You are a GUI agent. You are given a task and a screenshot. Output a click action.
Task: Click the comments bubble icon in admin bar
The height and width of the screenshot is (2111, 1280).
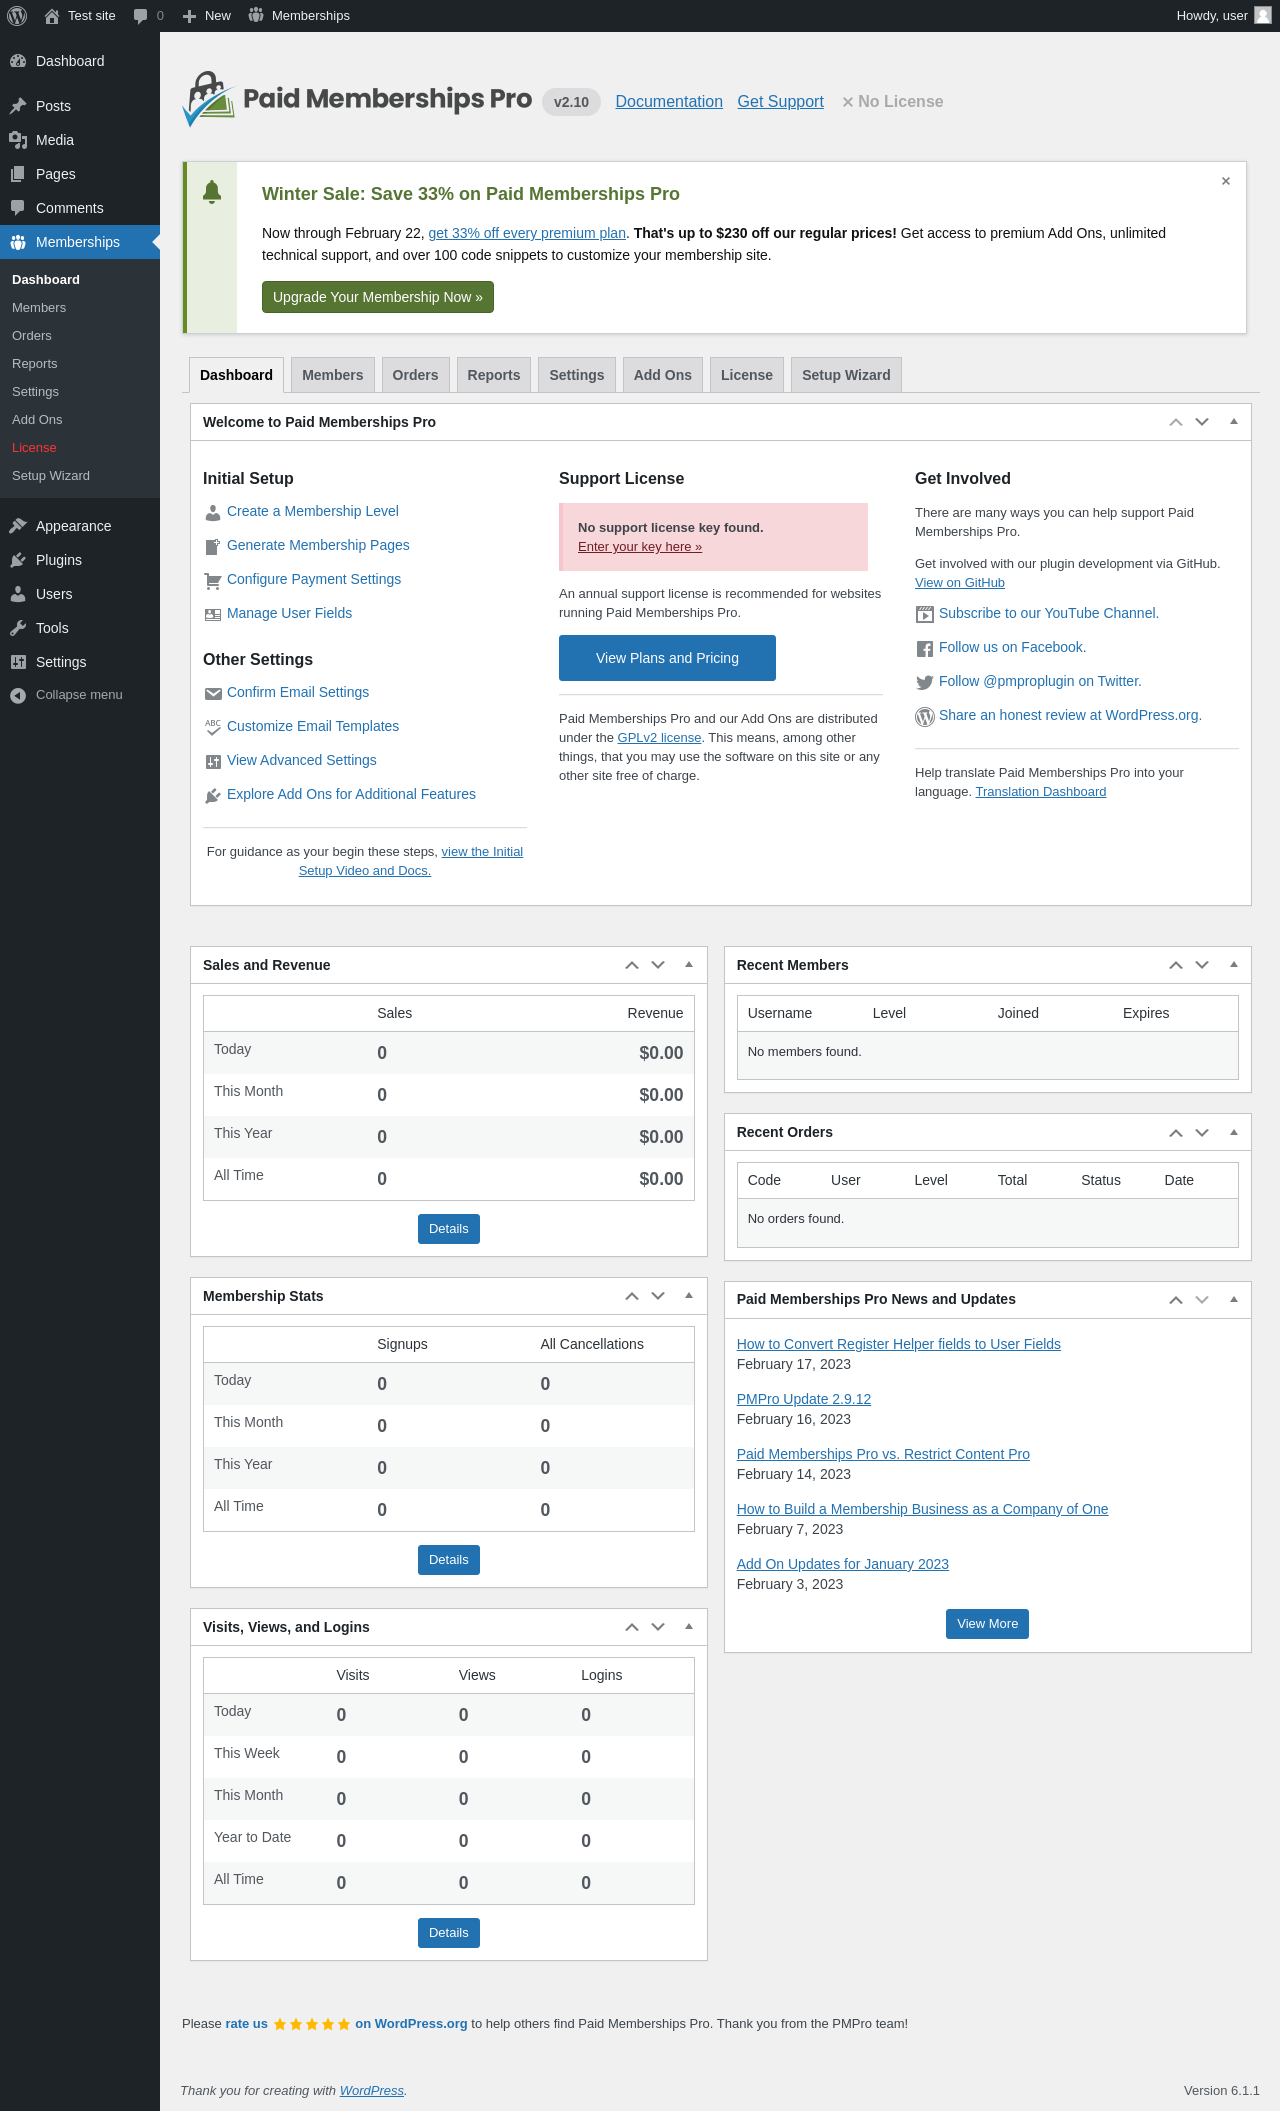(140, 16)
